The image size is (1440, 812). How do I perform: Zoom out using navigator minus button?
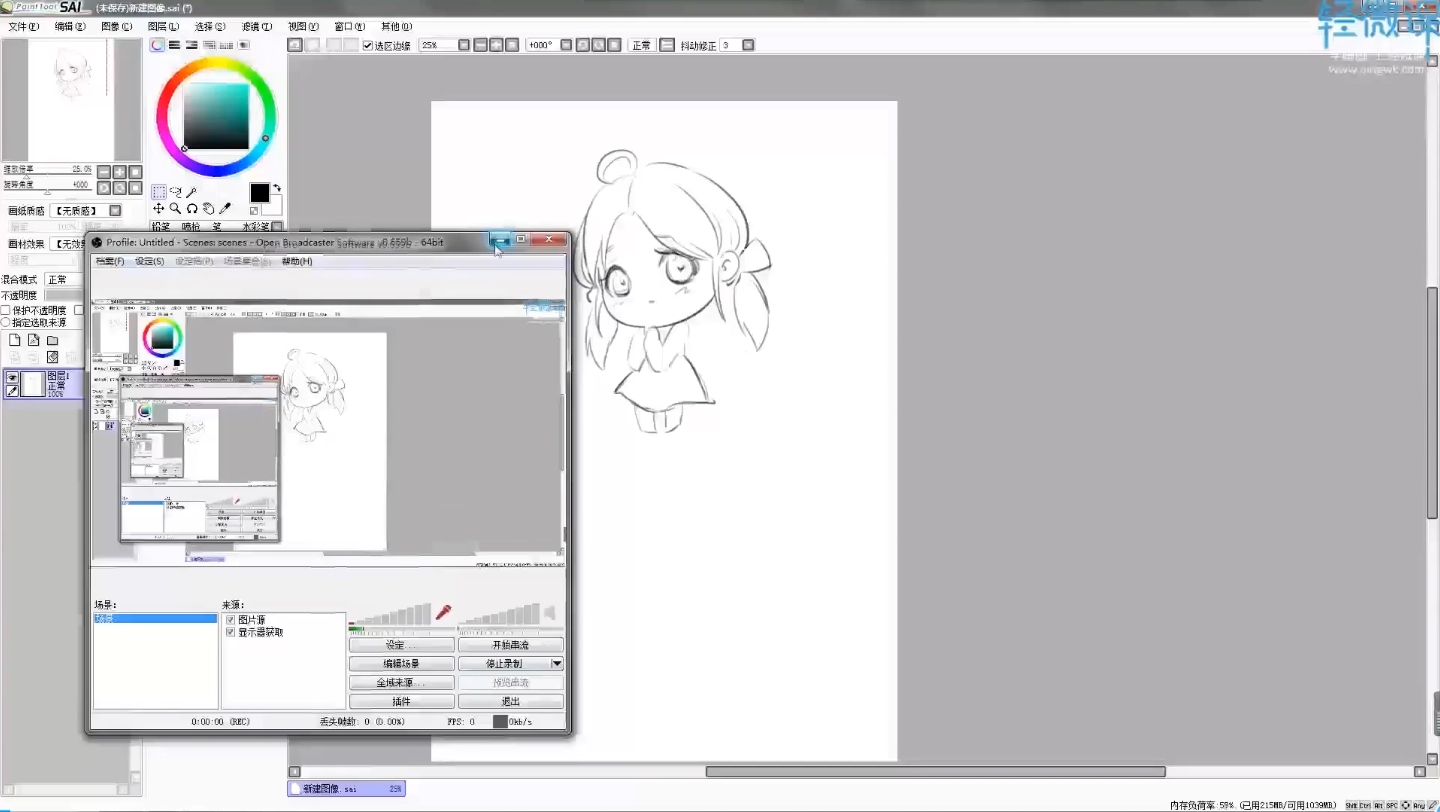tap(104, 172)
